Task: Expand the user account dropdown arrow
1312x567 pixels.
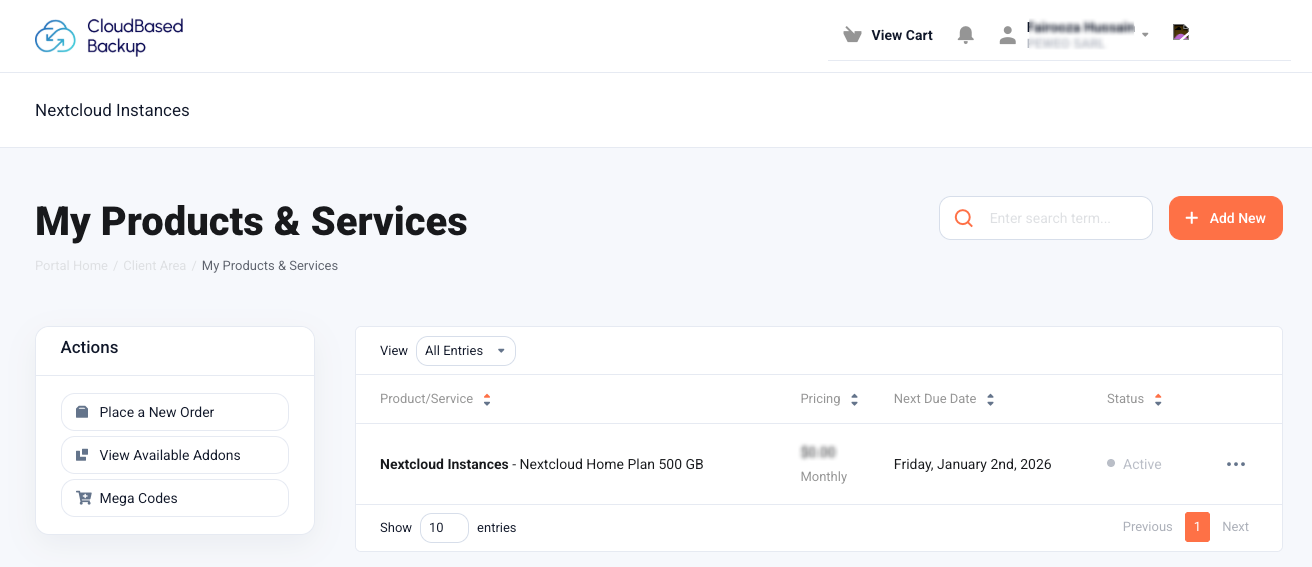Action: point(1145,35)
